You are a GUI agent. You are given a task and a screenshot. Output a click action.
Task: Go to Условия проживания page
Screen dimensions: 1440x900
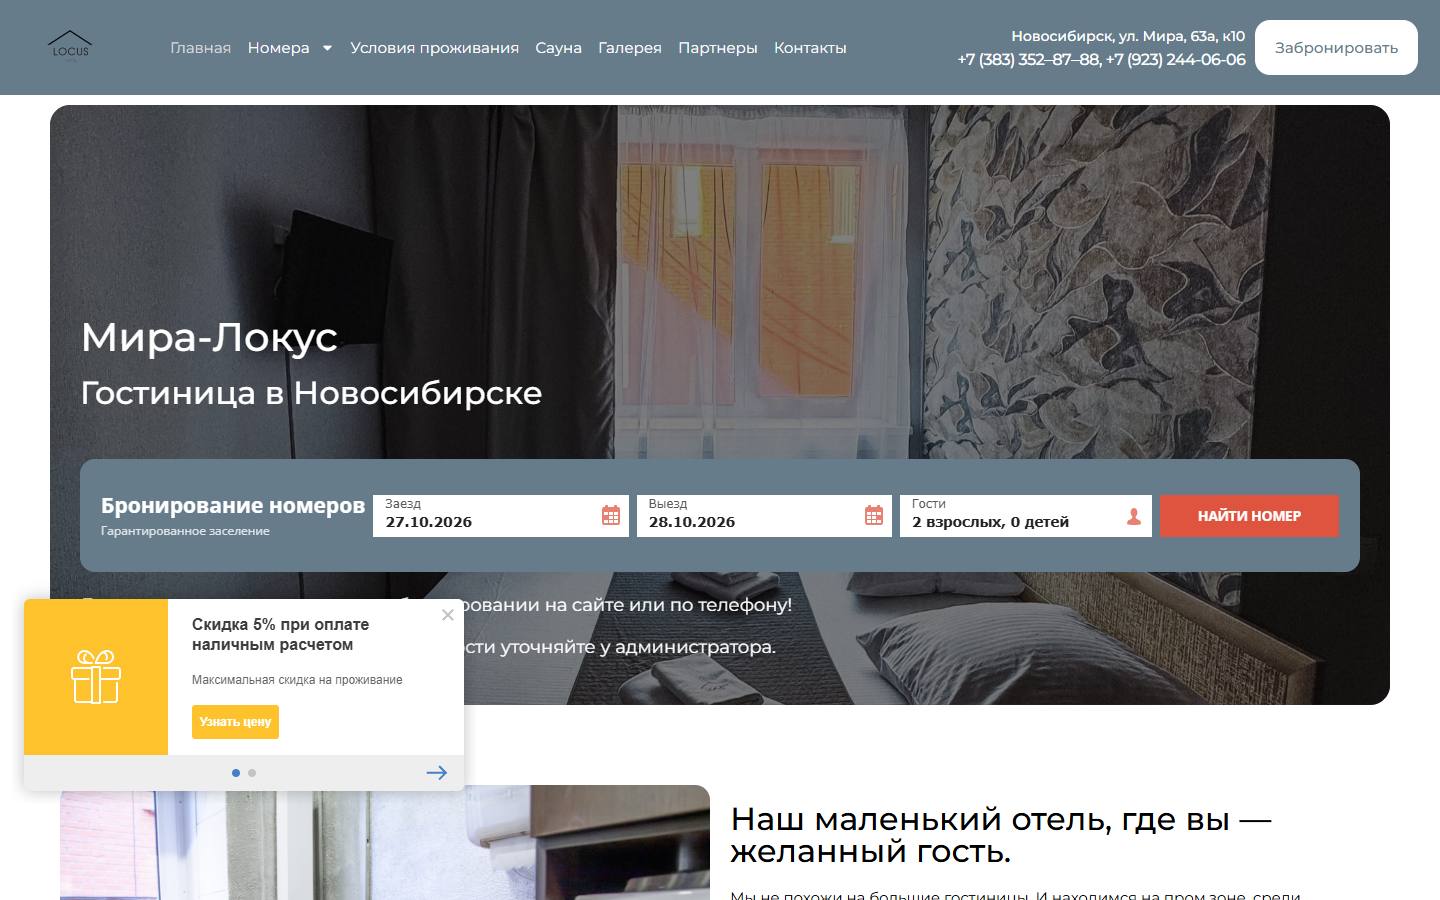(434, 48)
